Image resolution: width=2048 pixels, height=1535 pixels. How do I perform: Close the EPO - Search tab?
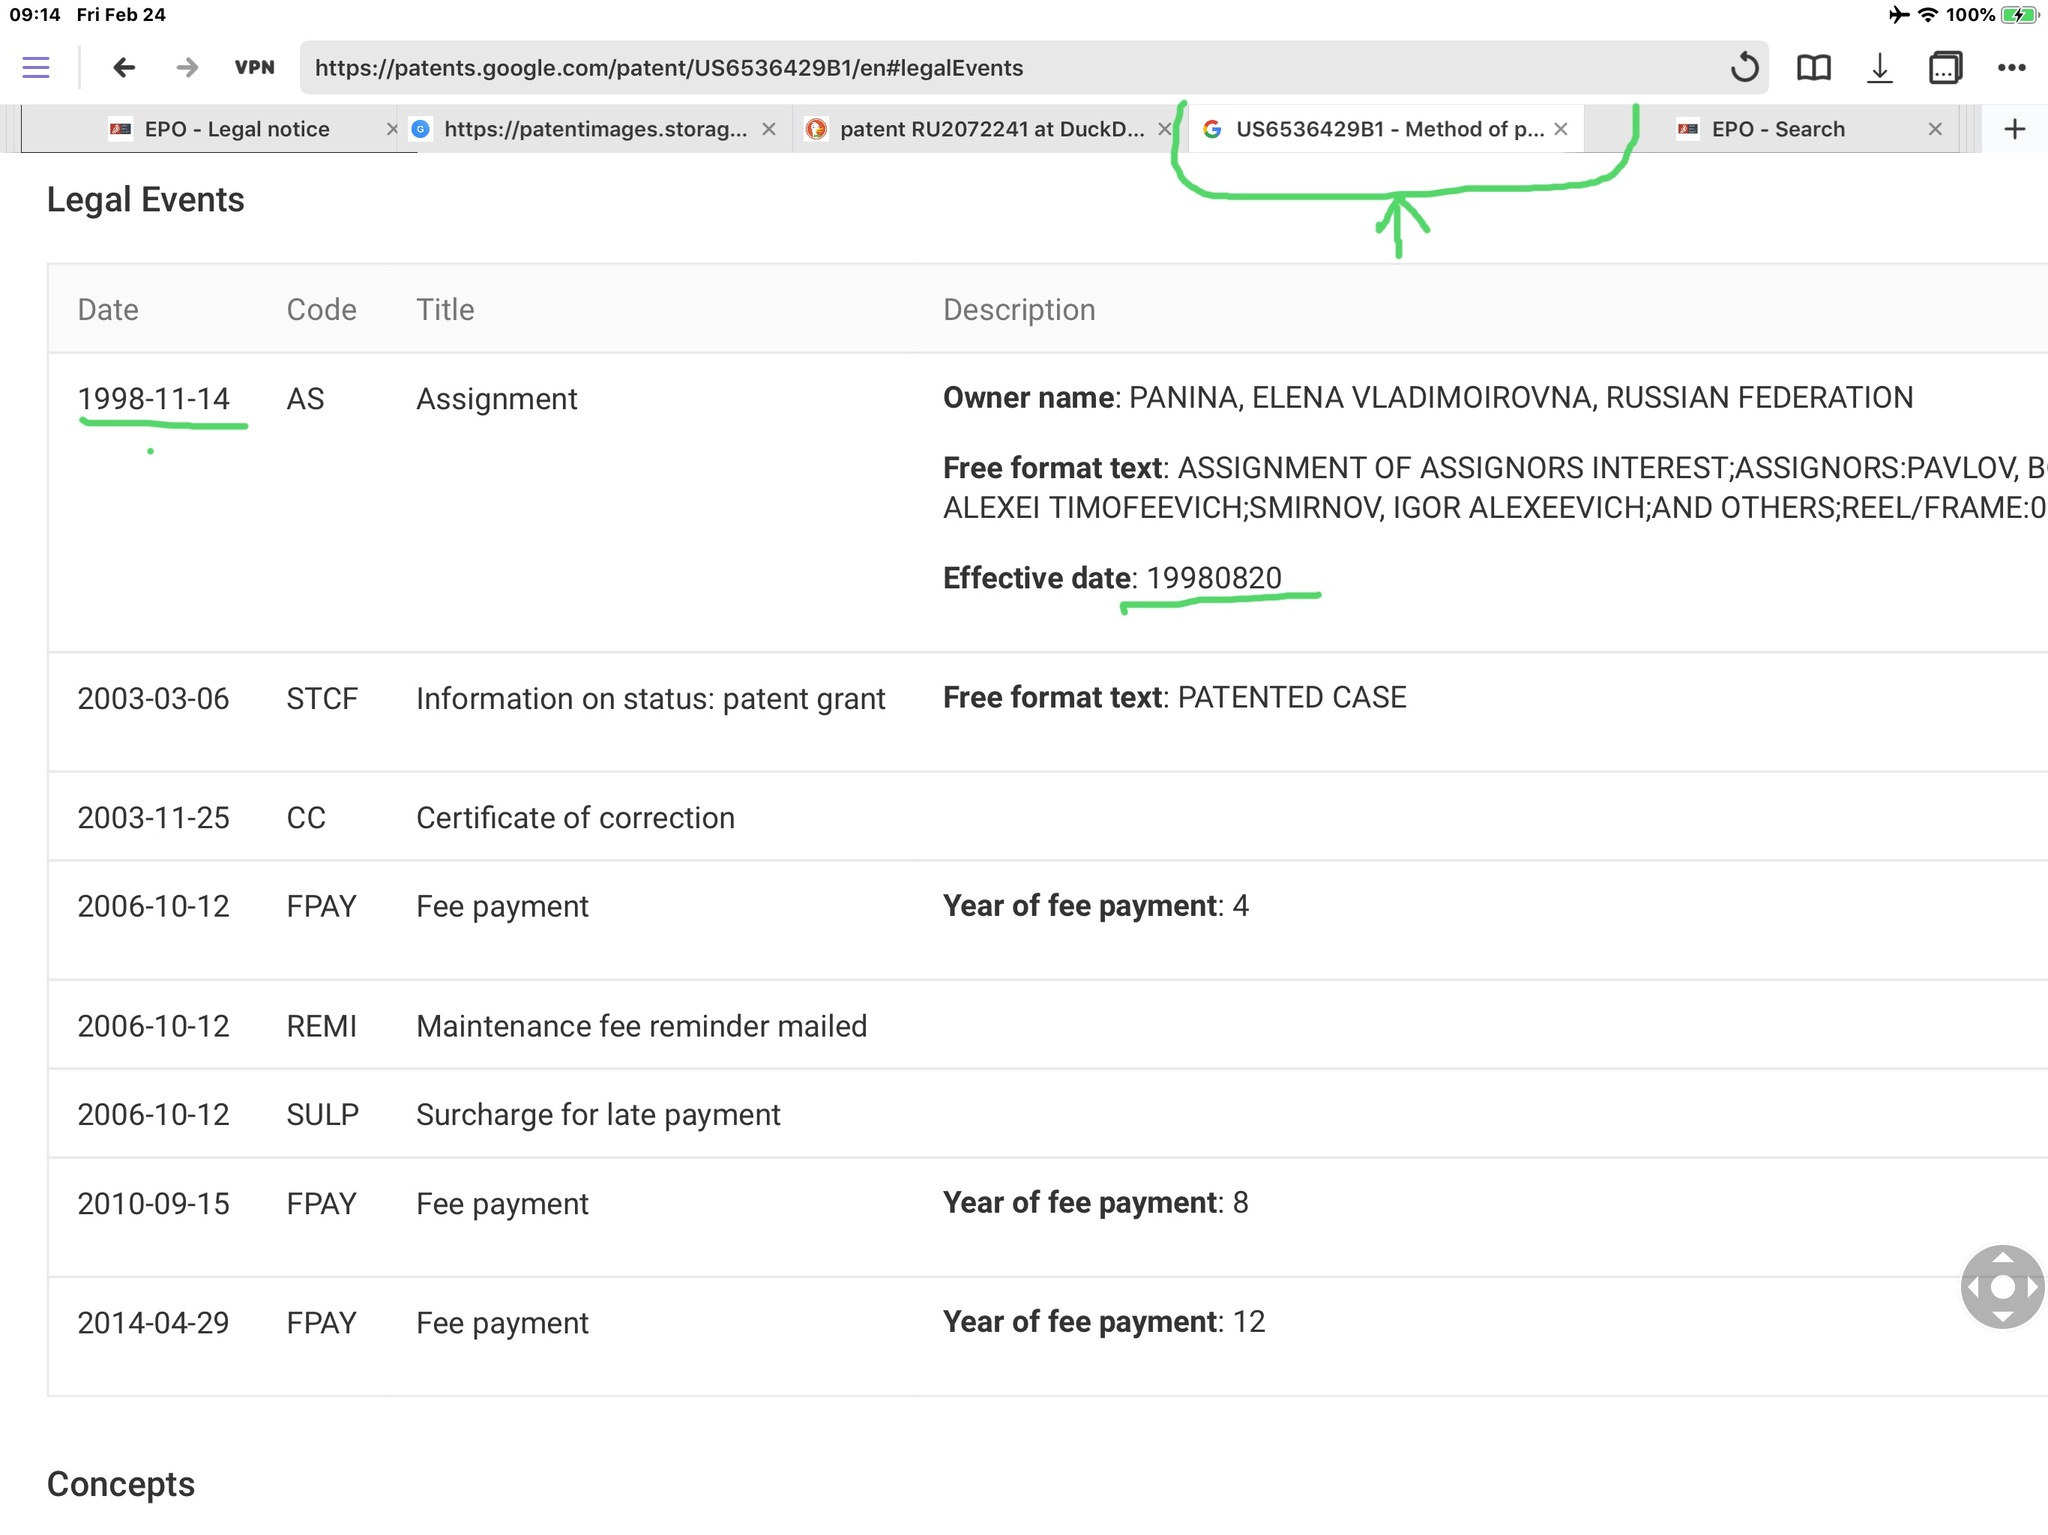click(x=1935, y=129)
